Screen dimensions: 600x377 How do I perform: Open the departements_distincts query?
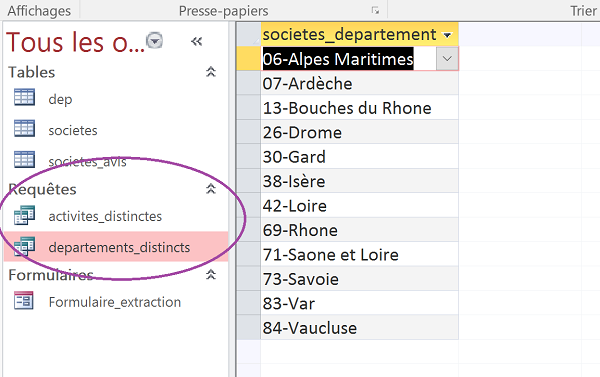pos(119,247)
